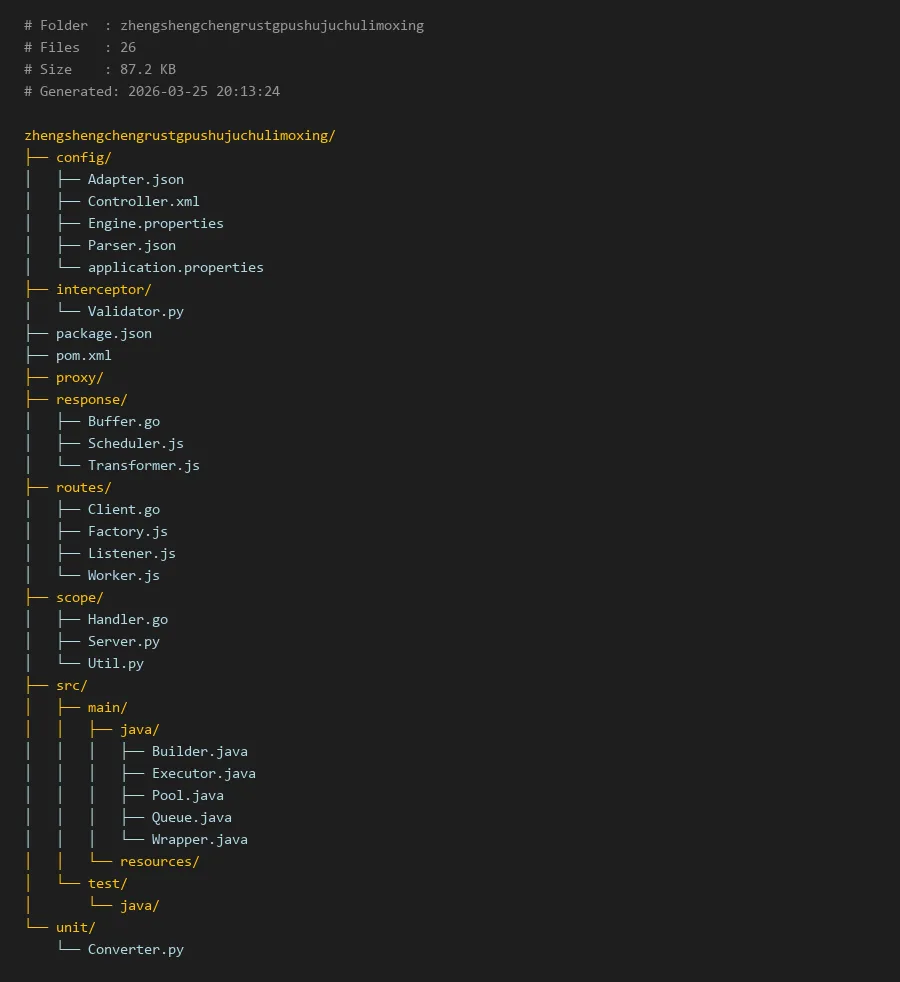Expand the interceptor/ folder
This screenshot has width=900, height=982.
pos(103,289)
